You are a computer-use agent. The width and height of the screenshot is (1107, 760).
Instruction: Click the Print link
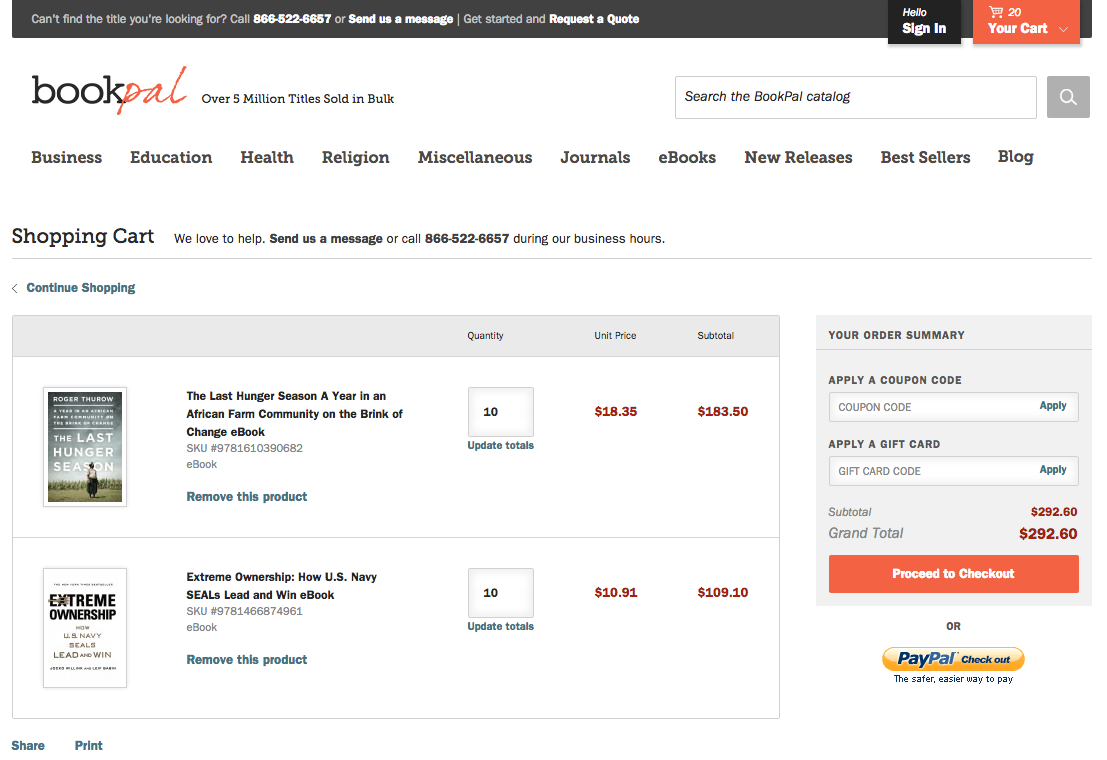click(88, 746)
